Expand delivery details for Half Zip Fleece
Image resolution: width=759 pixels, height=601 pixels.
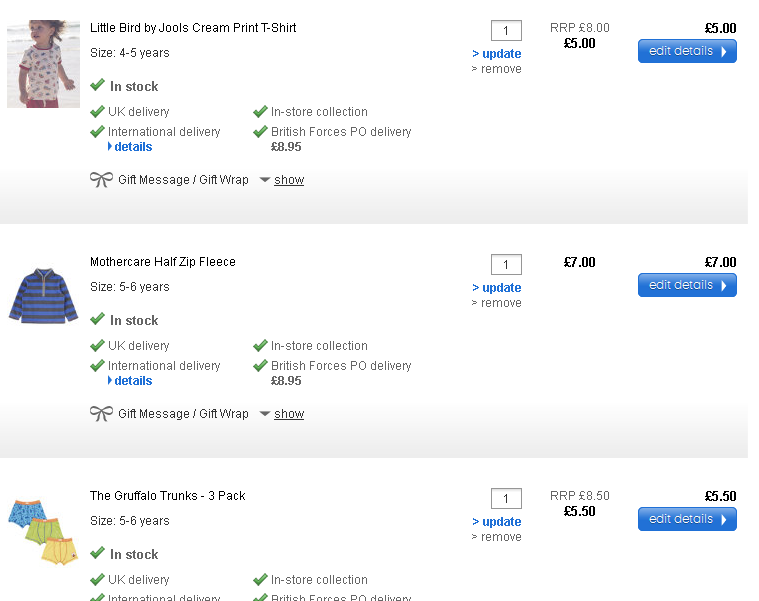tap(132, 381)
